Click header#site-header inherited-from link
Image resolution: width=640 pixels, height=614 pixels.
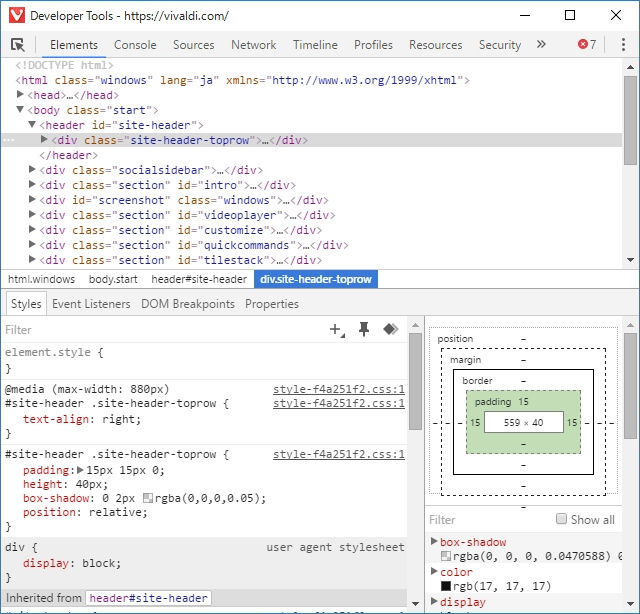click(x=149, y=598)
